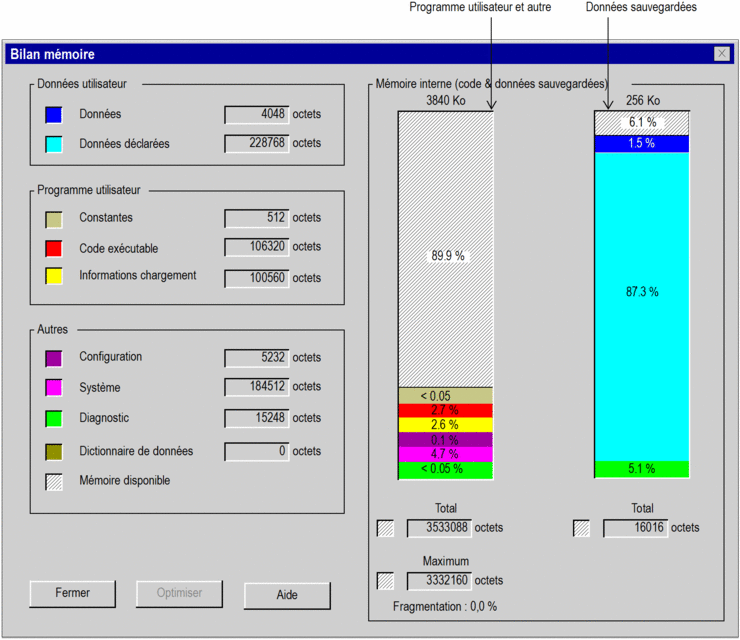Click the Bilan mémoire title bar text
The width and height of the screenshot is (740, 640).
click(52, 55)
